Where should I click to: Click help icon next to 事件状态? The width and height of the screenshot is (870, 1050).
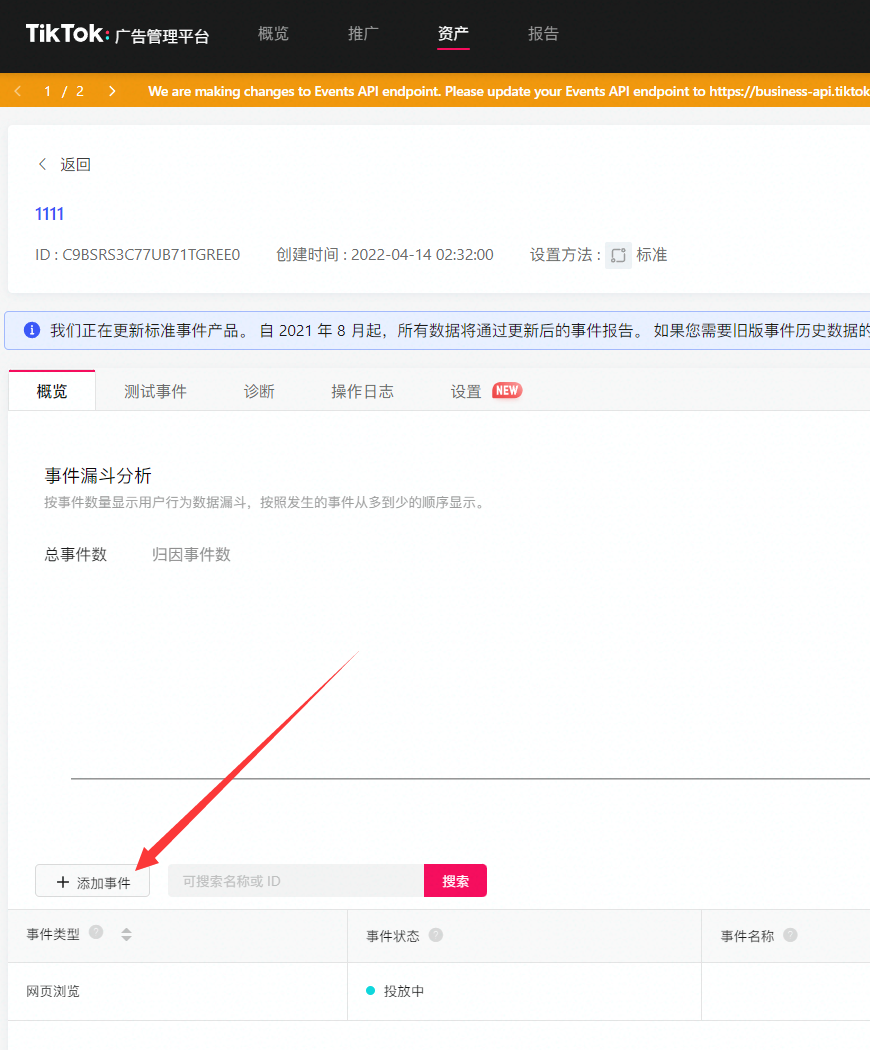click(x=436, y=935)
